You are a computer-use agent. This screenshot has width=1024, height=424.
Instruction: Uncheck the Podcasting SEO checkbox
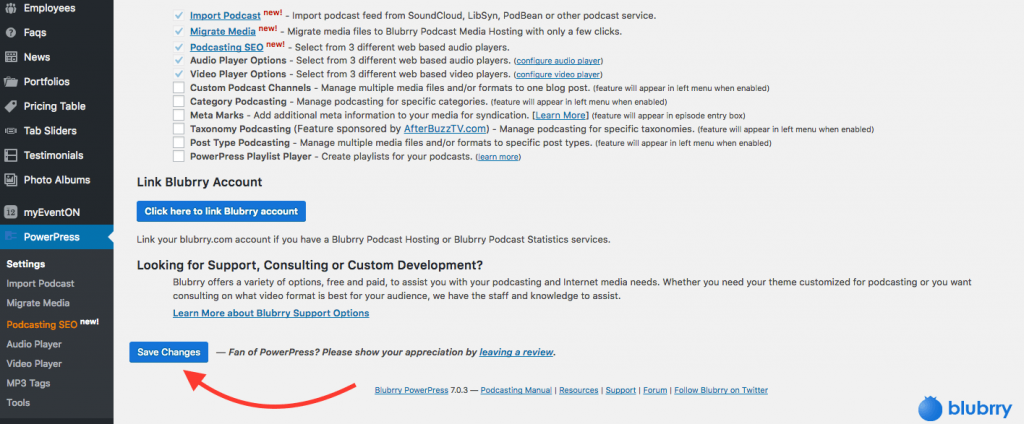tap(178, 47)
